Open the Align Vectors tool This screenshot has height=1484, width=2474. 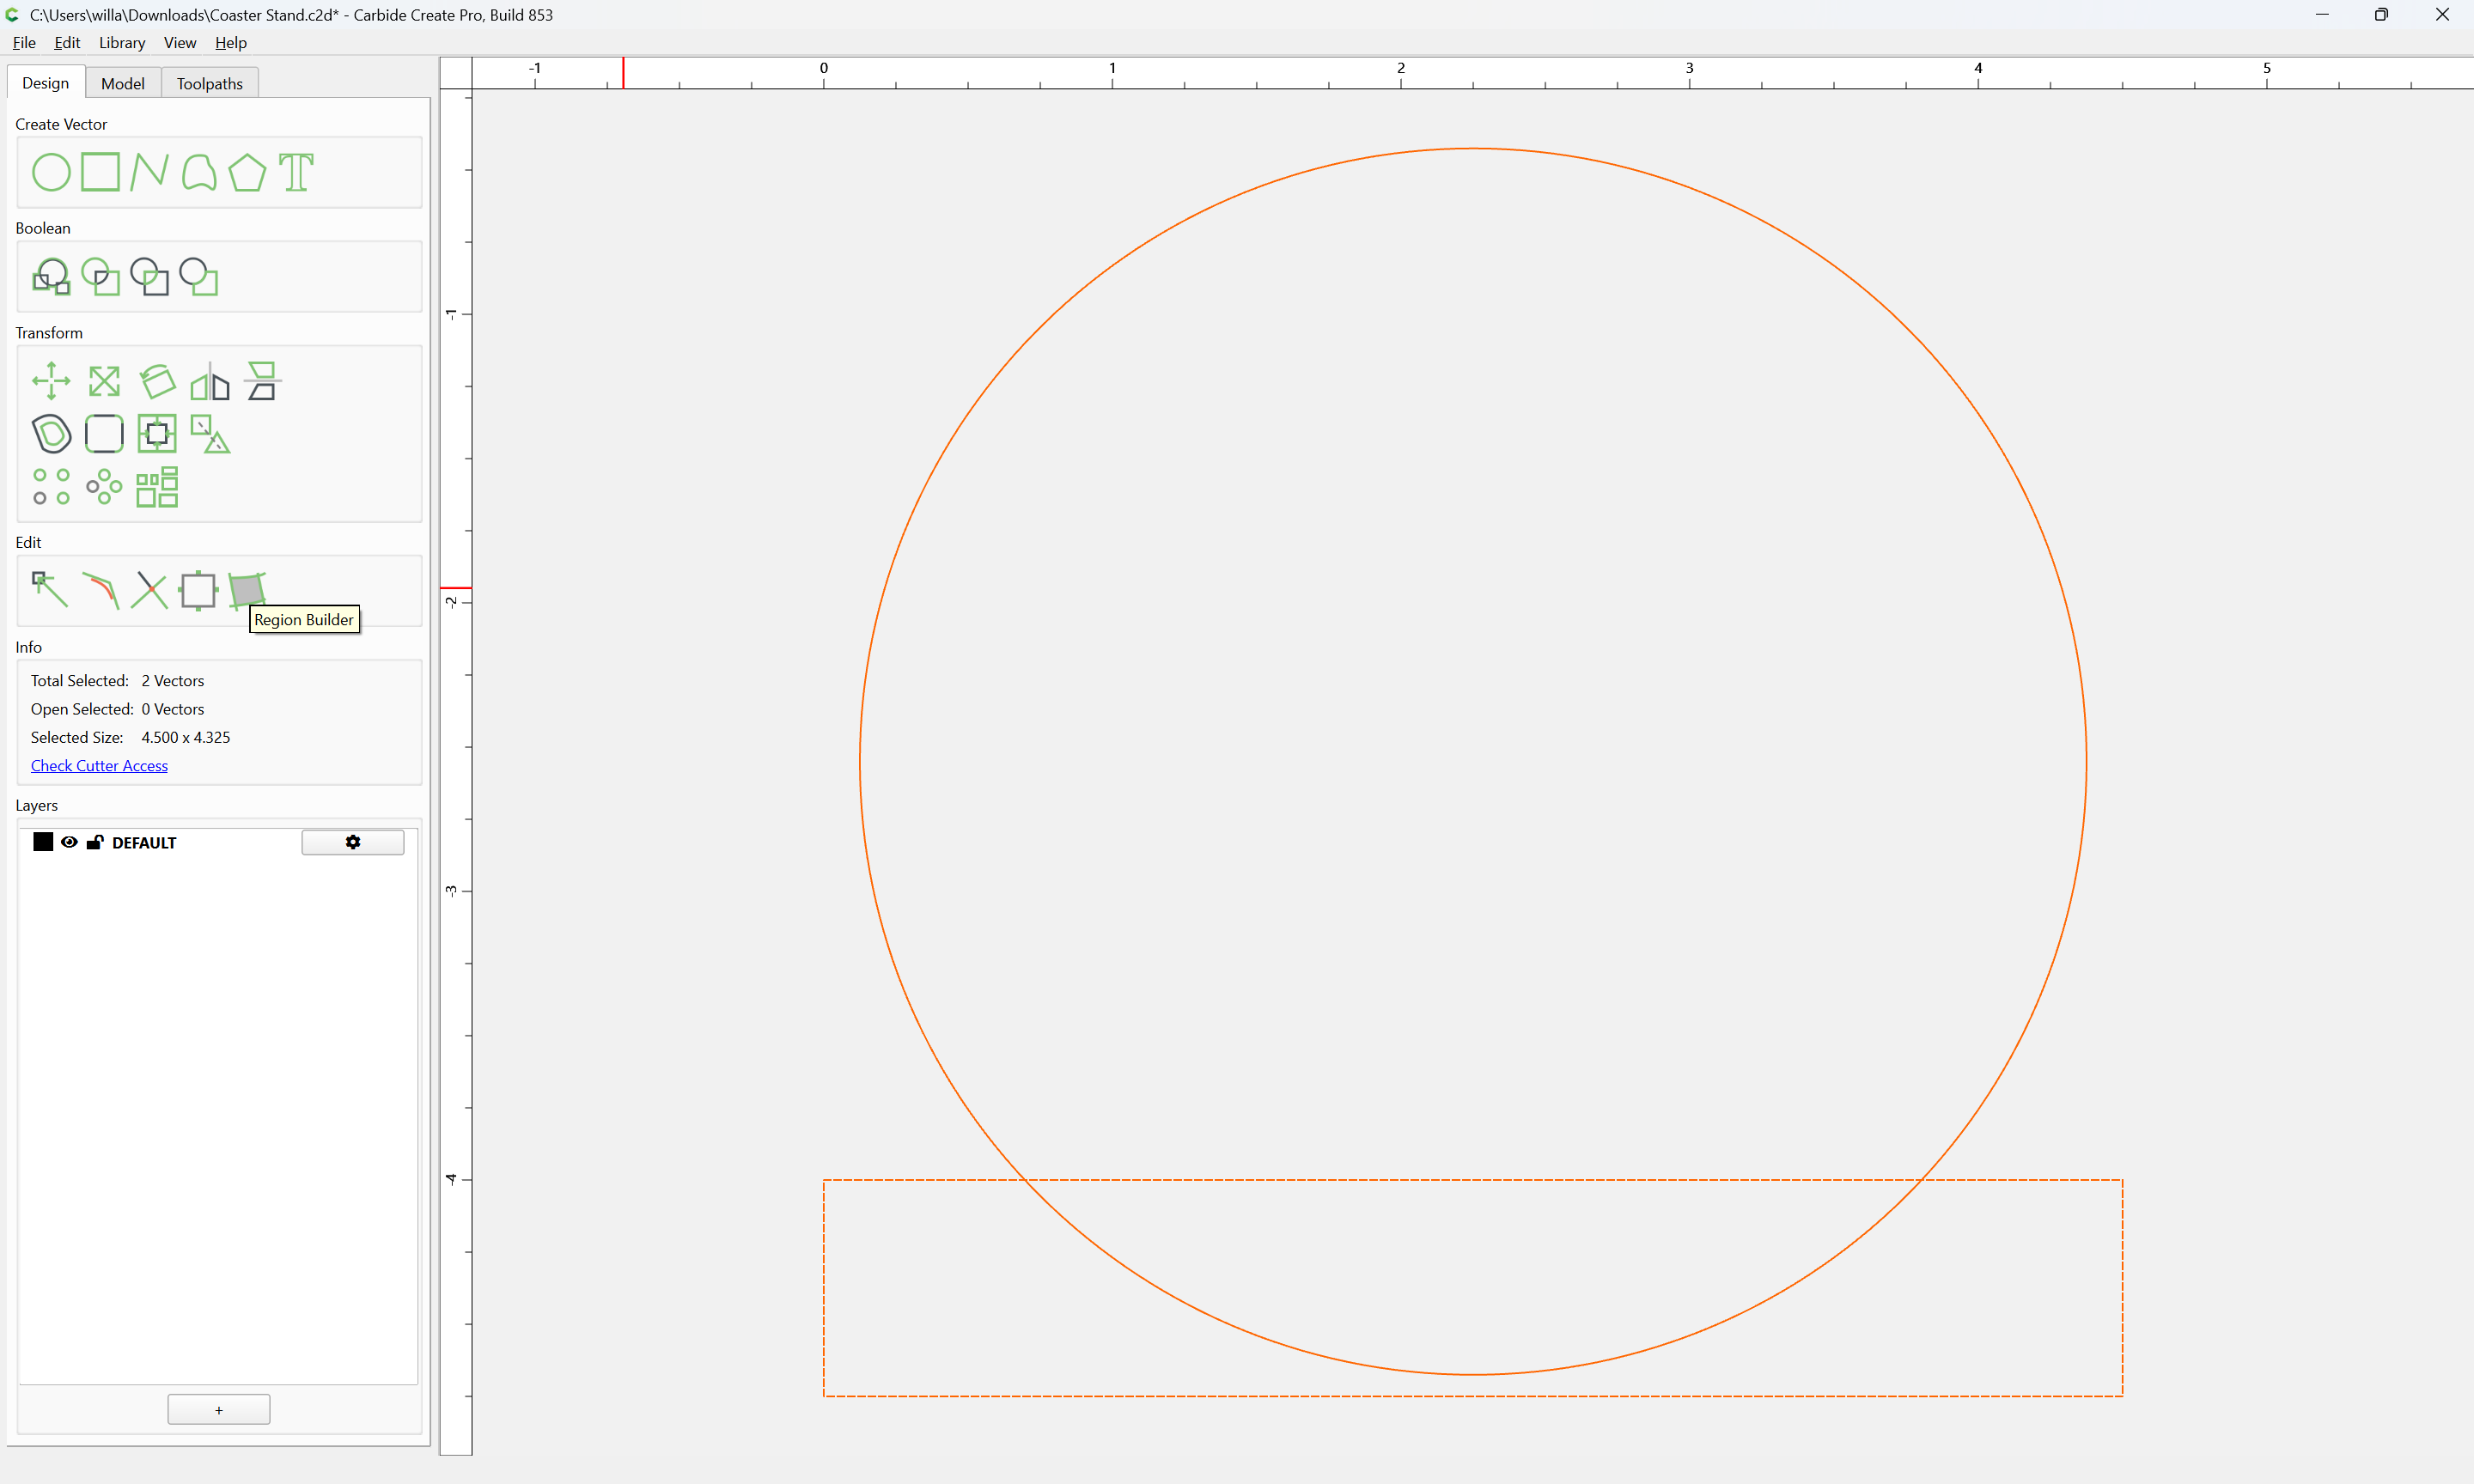pyautogui.click(x=157, y=434)
